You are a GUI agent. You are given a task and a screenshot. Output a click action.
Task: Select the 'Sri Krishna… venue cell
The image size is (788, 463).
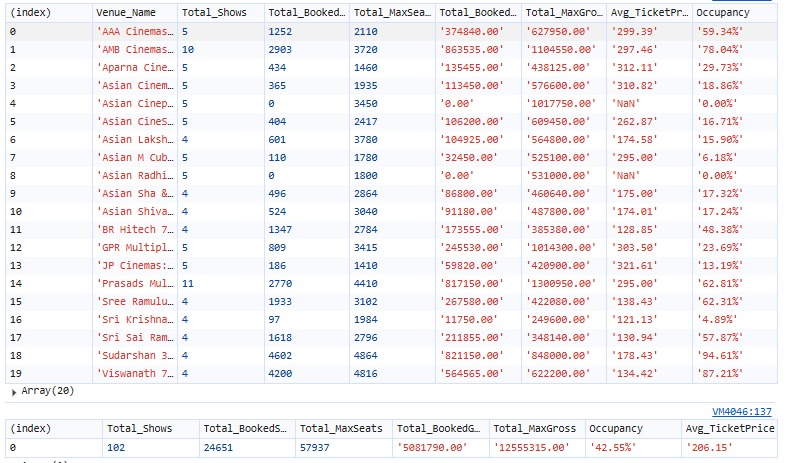coord(135,320)
